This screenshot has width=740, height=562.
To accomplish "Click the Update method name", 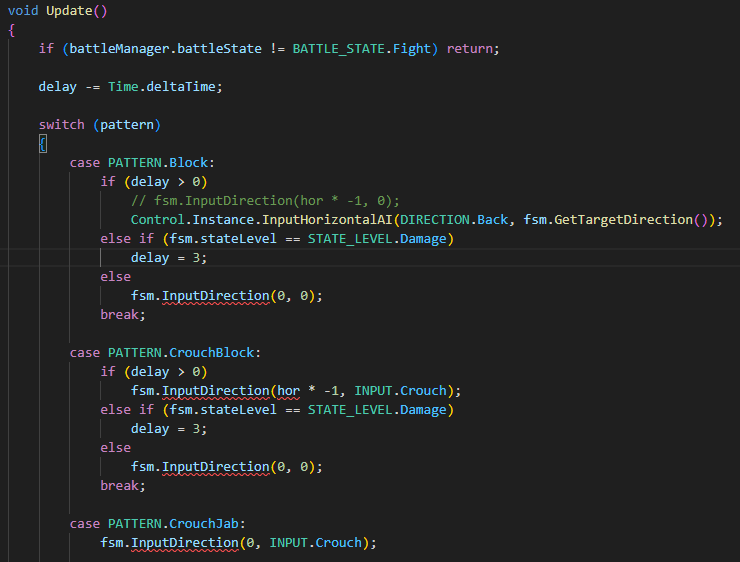I will point(72,10).
